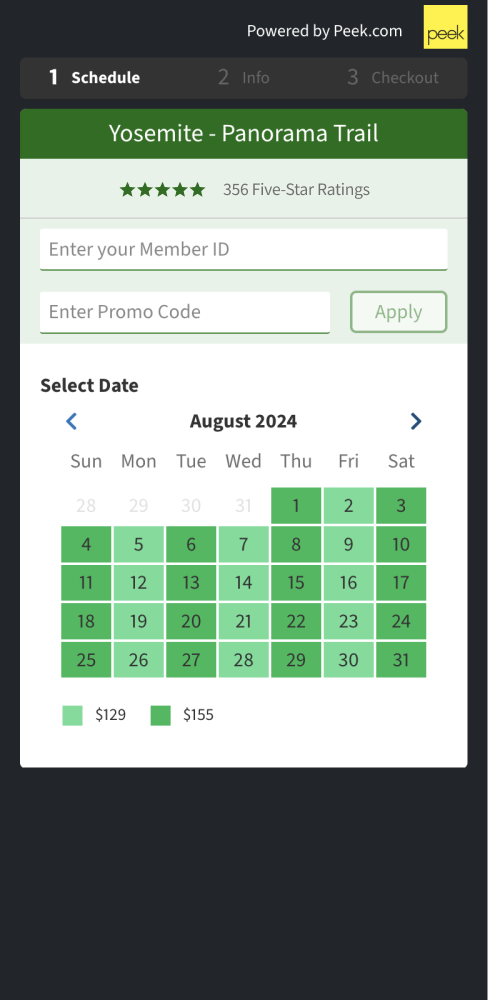The image size is (488, 1000).
Task: Select August 1 on the calendar
Action: 296,506
